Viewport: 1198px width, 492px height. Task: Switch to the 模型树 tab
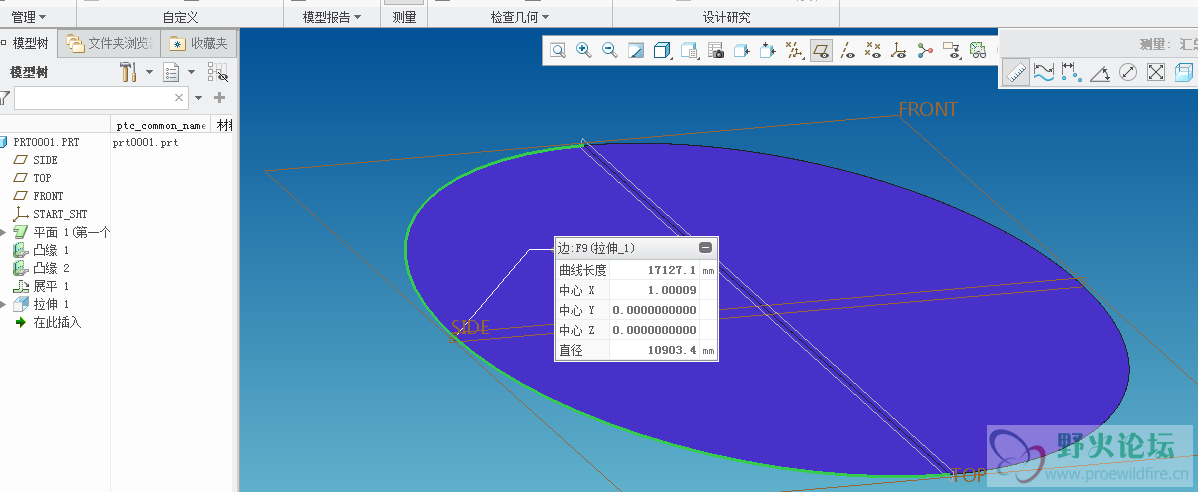pos(28,44)
